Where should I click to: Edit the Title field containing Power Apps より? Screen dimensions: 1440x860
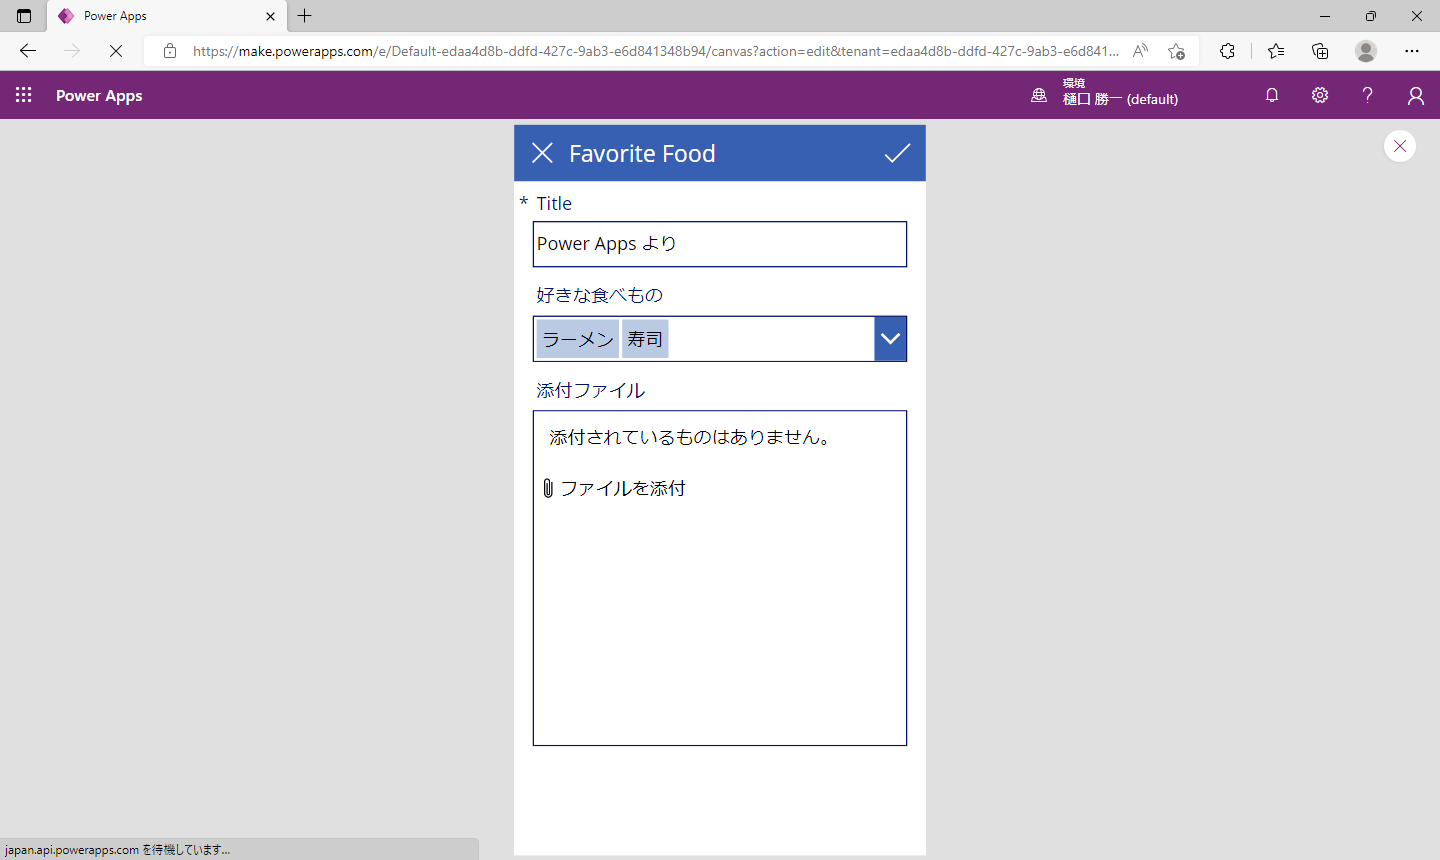tap(720, 244)
